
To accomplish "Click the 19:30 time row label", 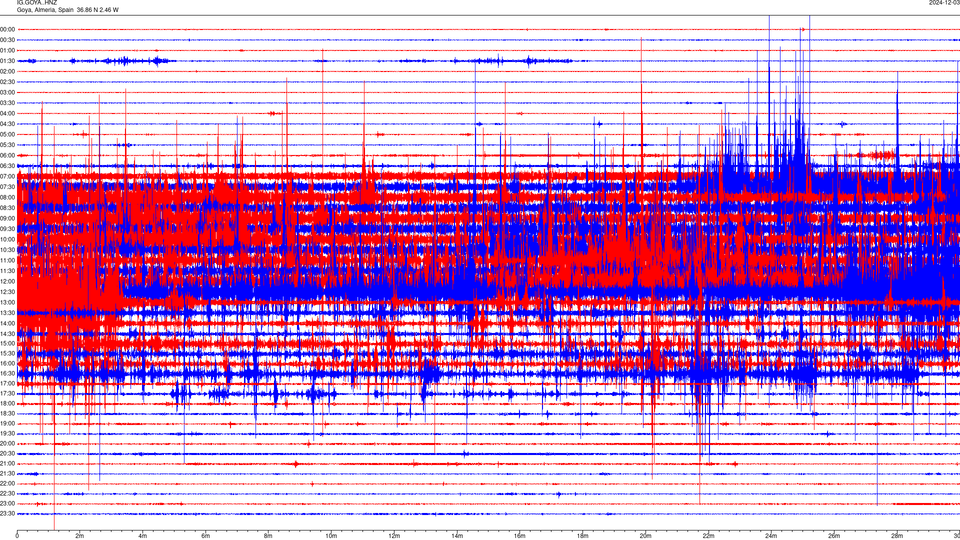I will 8,433.
